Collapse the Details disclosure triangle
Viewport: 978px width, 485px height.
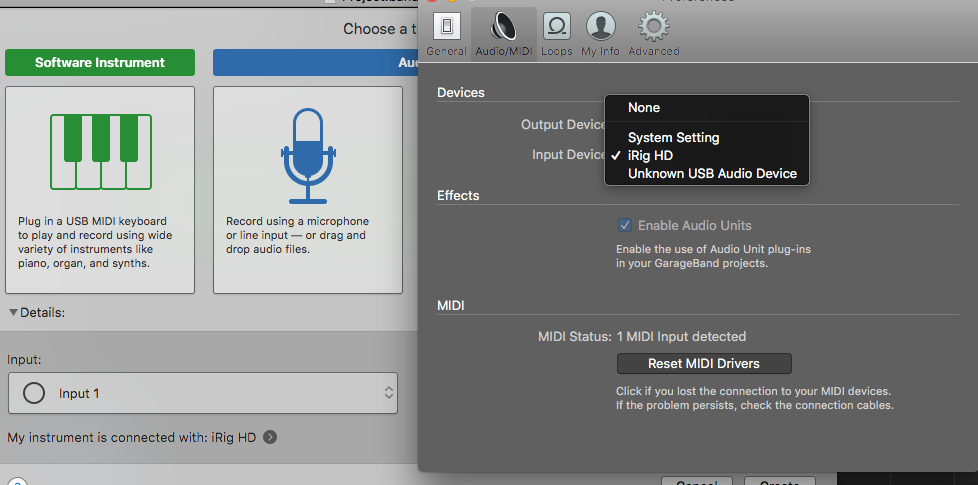[x=13, y=312]
